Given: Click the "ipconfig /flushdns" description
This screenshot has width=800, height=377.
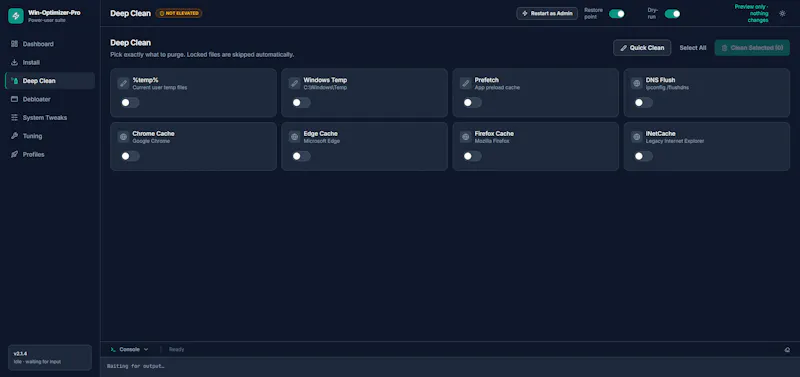Looking at the screenshot, I should tap(668, 88).
